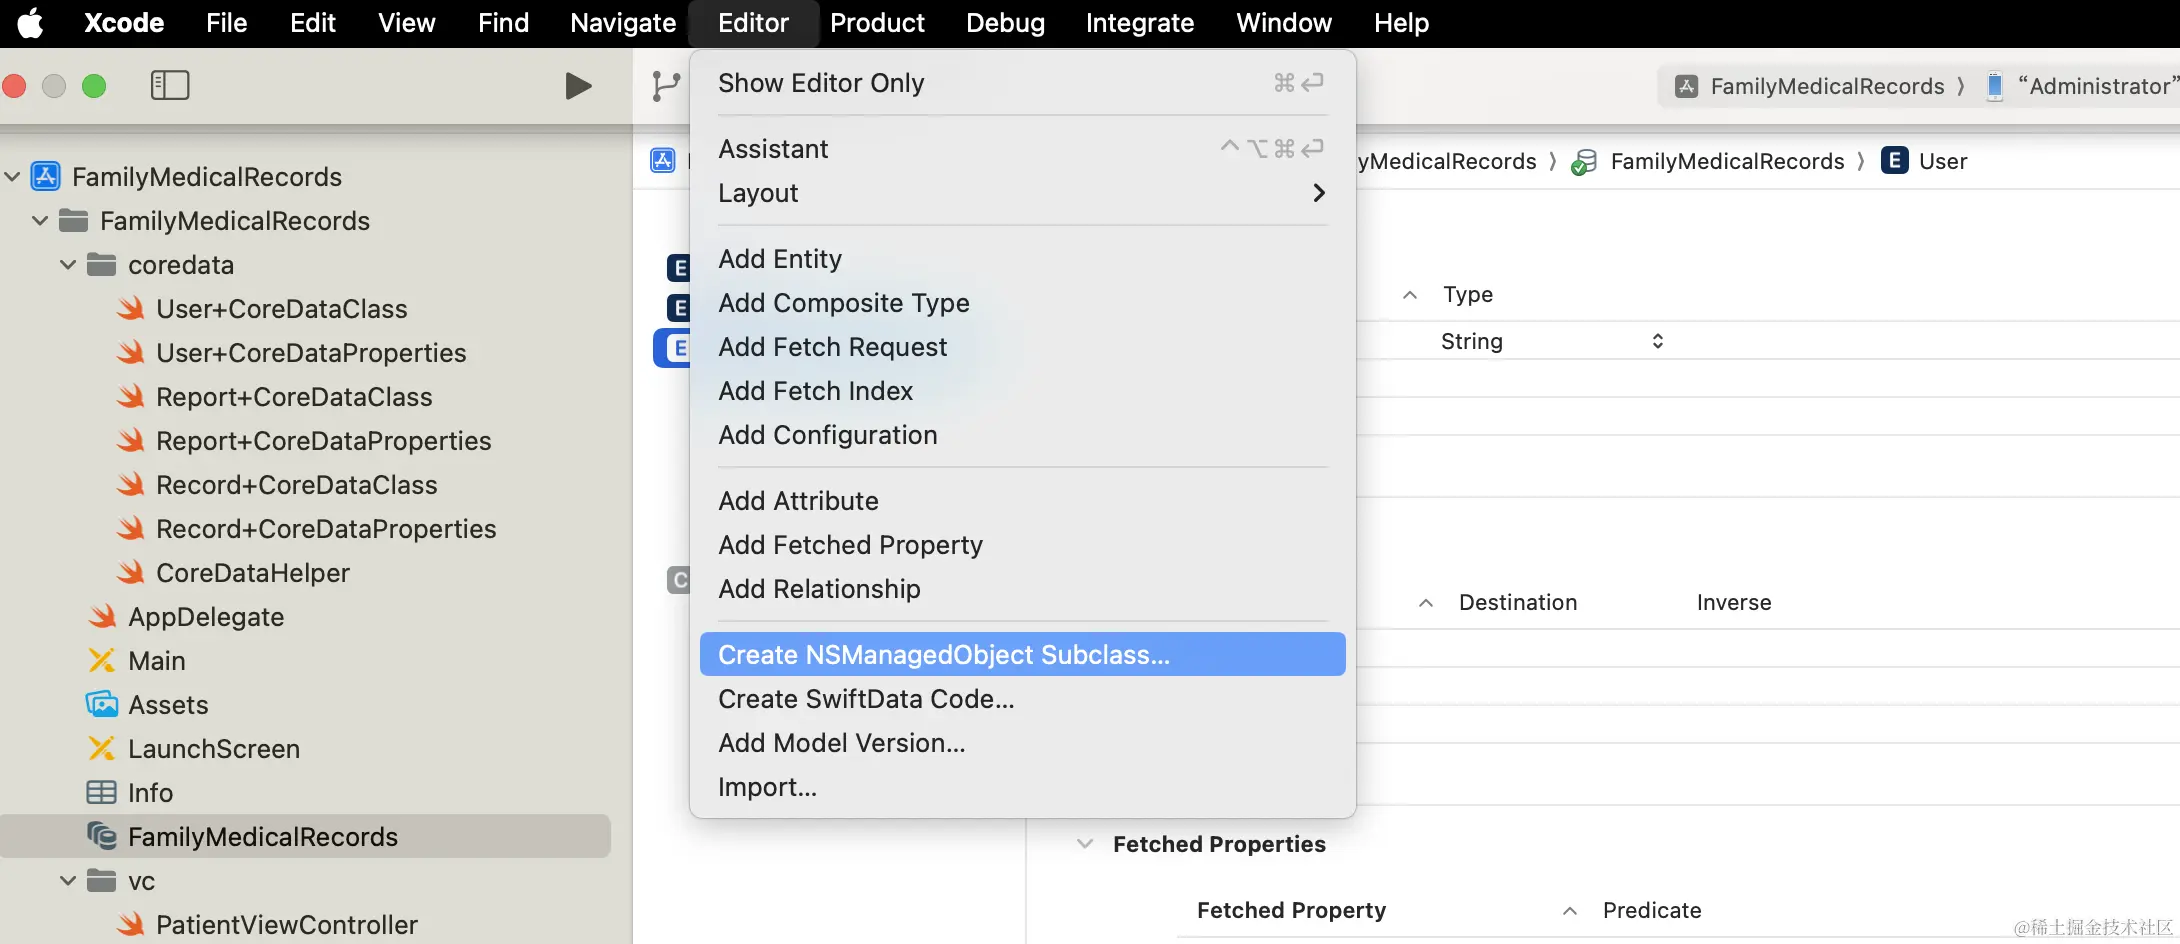Open the Info plist file
This screenshot has width=2180, height=944.
coord(150,793)
